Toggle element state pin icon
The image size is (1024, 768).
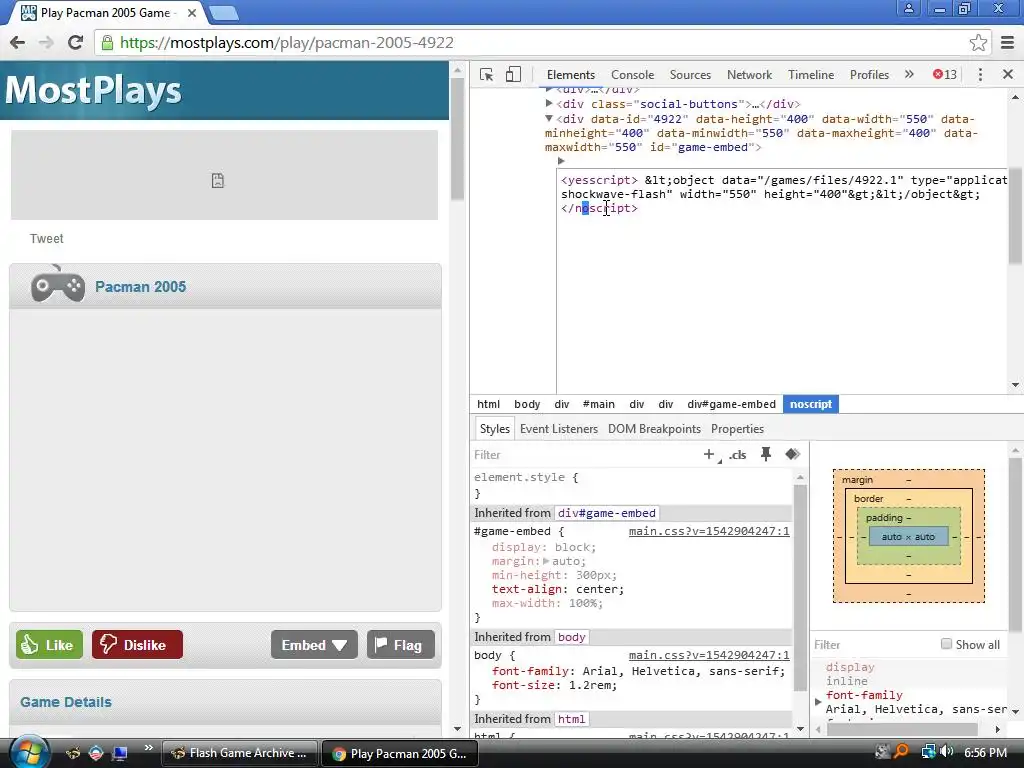(765, 454)
